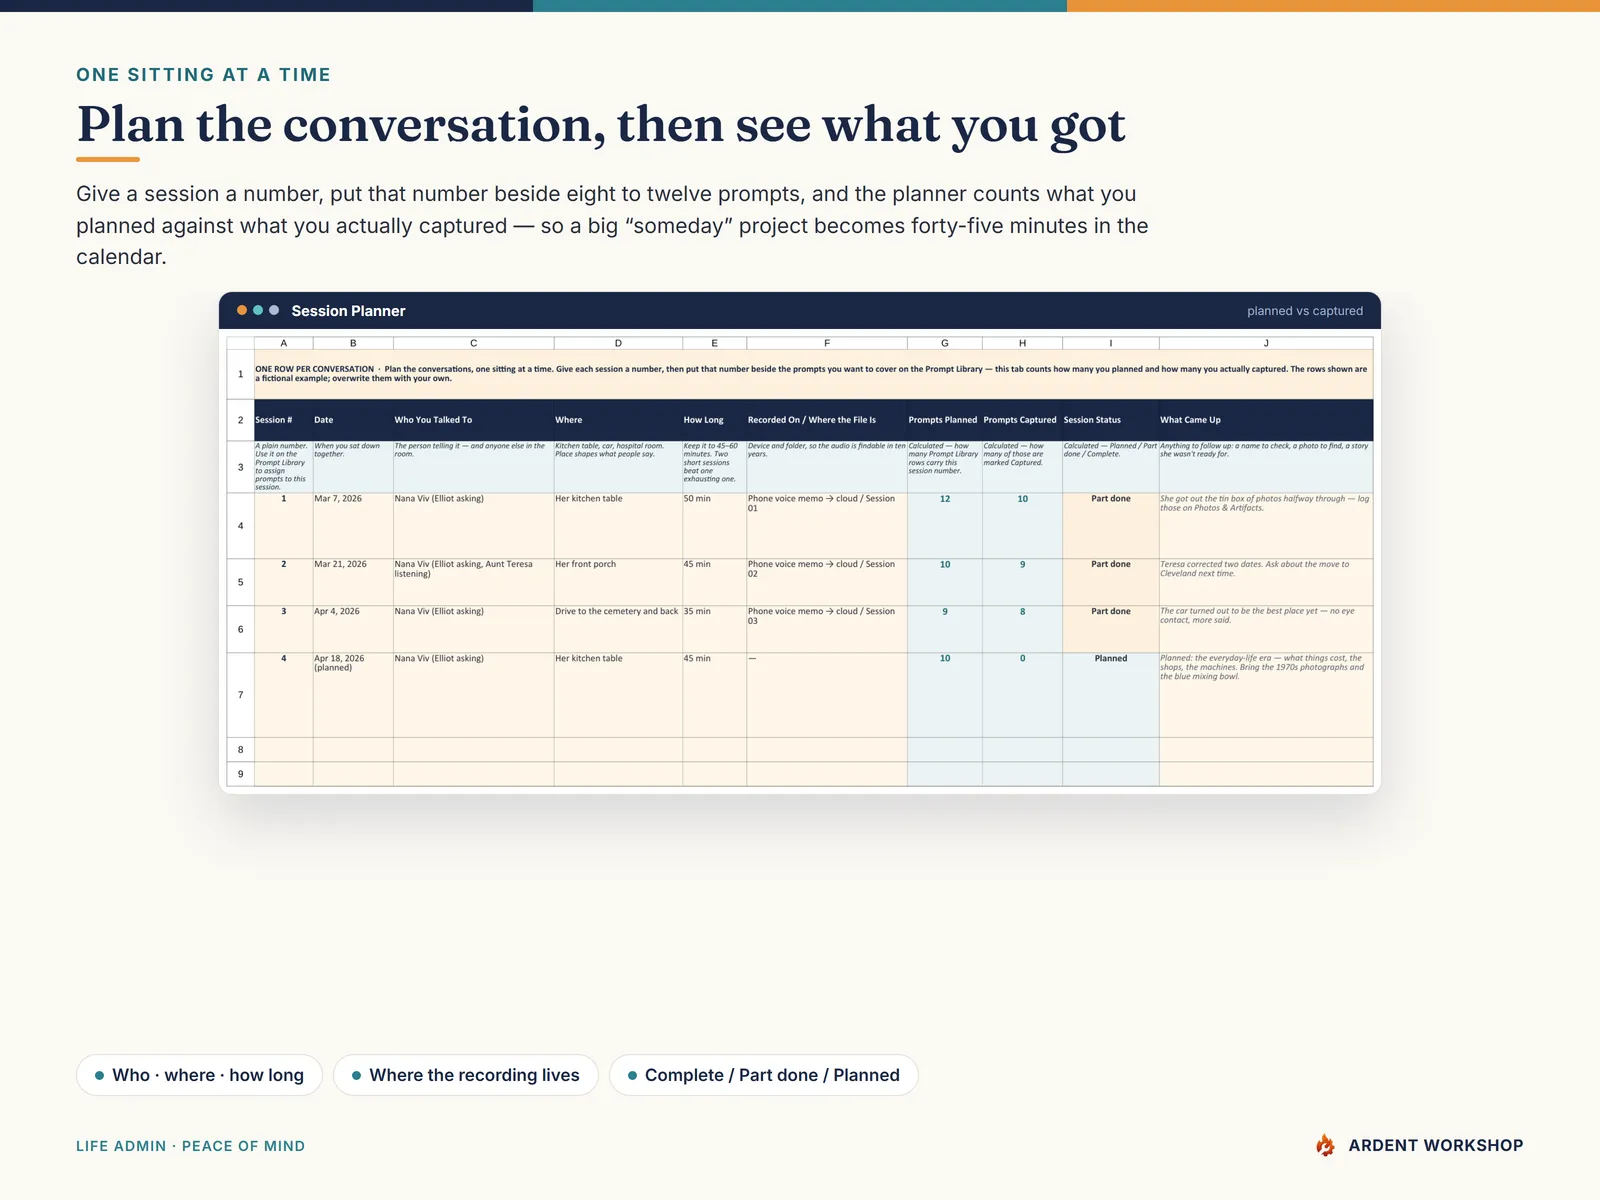Select the "Who · where · how long" pill

click(199, 1075)
